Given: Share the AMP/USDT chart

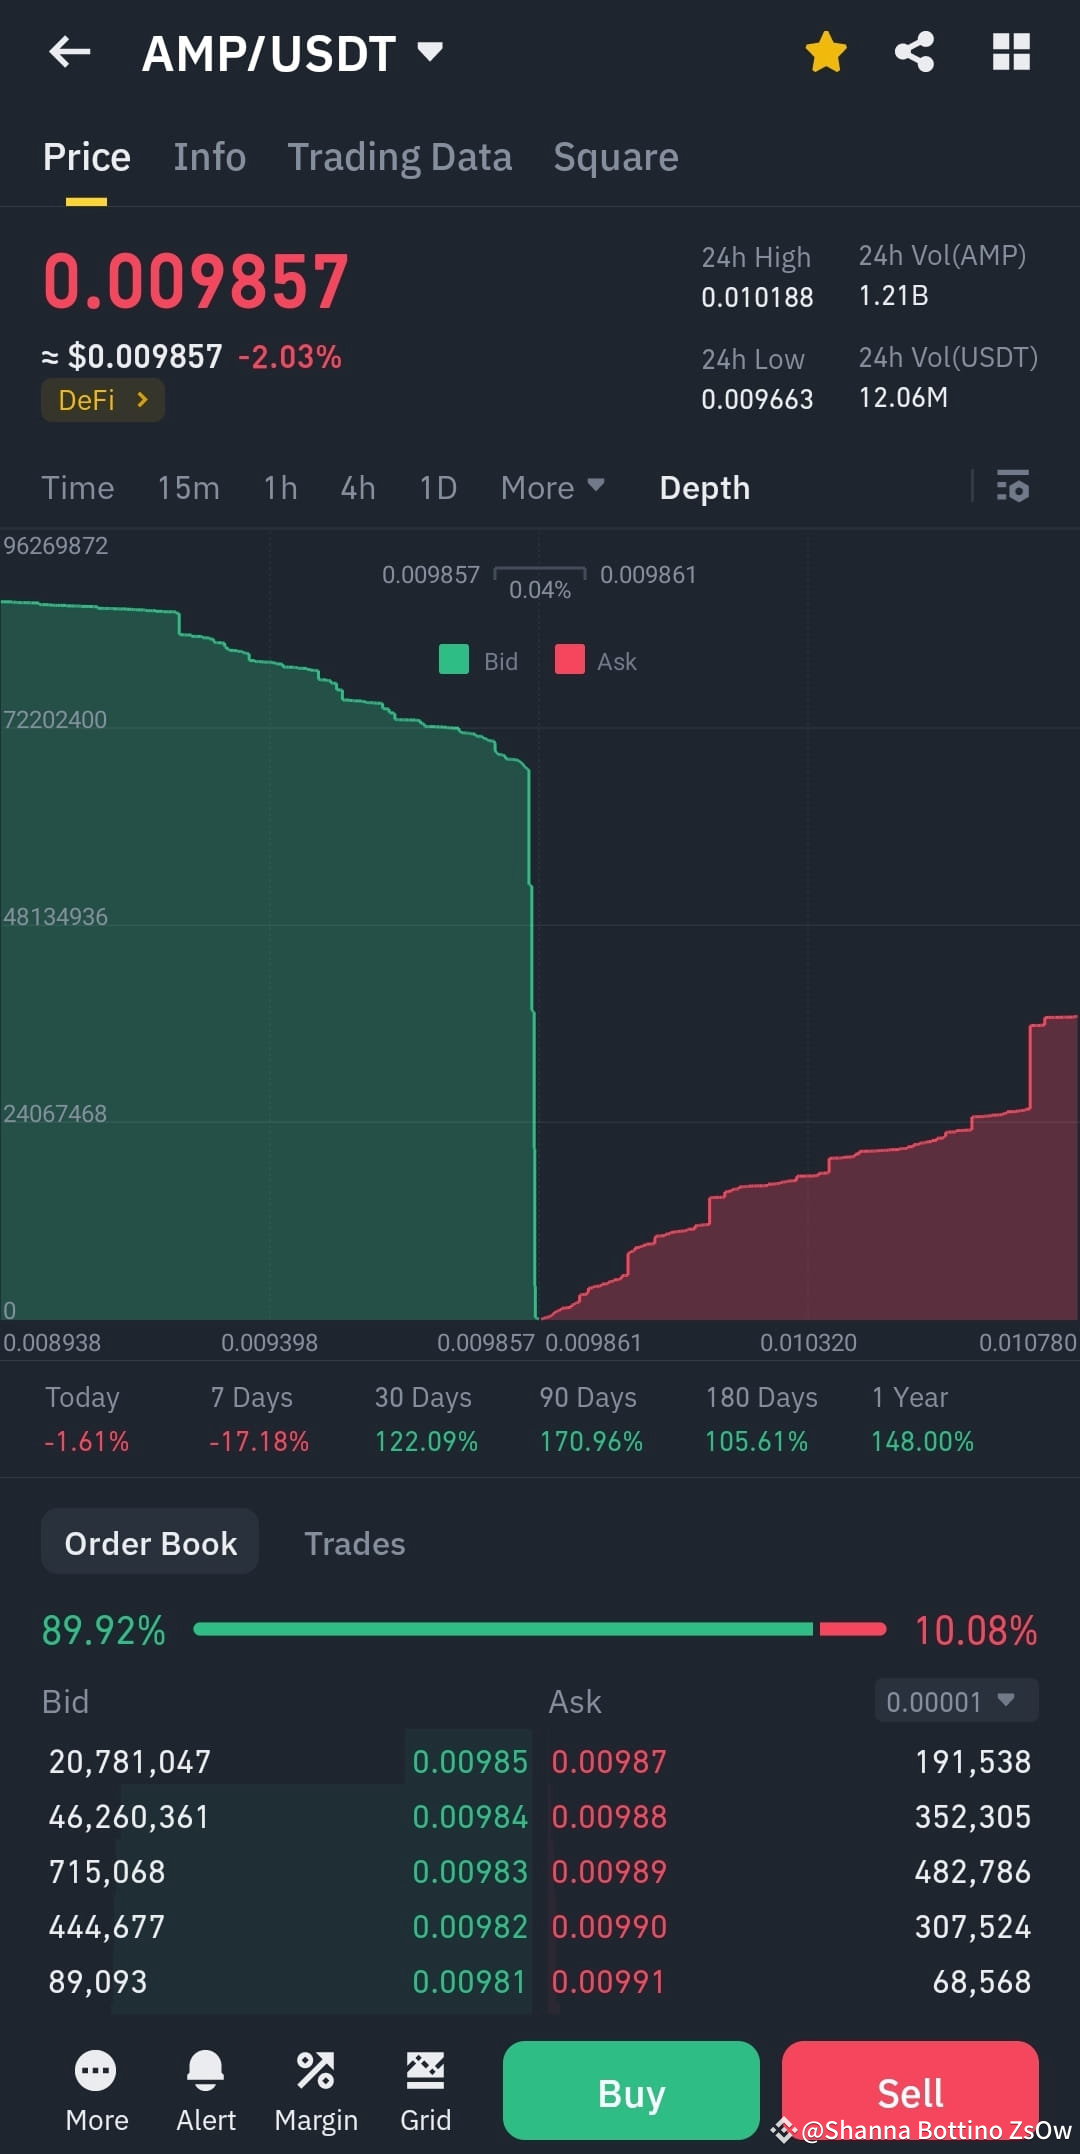Looking at the screenshot, I should pyautogui.click(x=915, y=52).
